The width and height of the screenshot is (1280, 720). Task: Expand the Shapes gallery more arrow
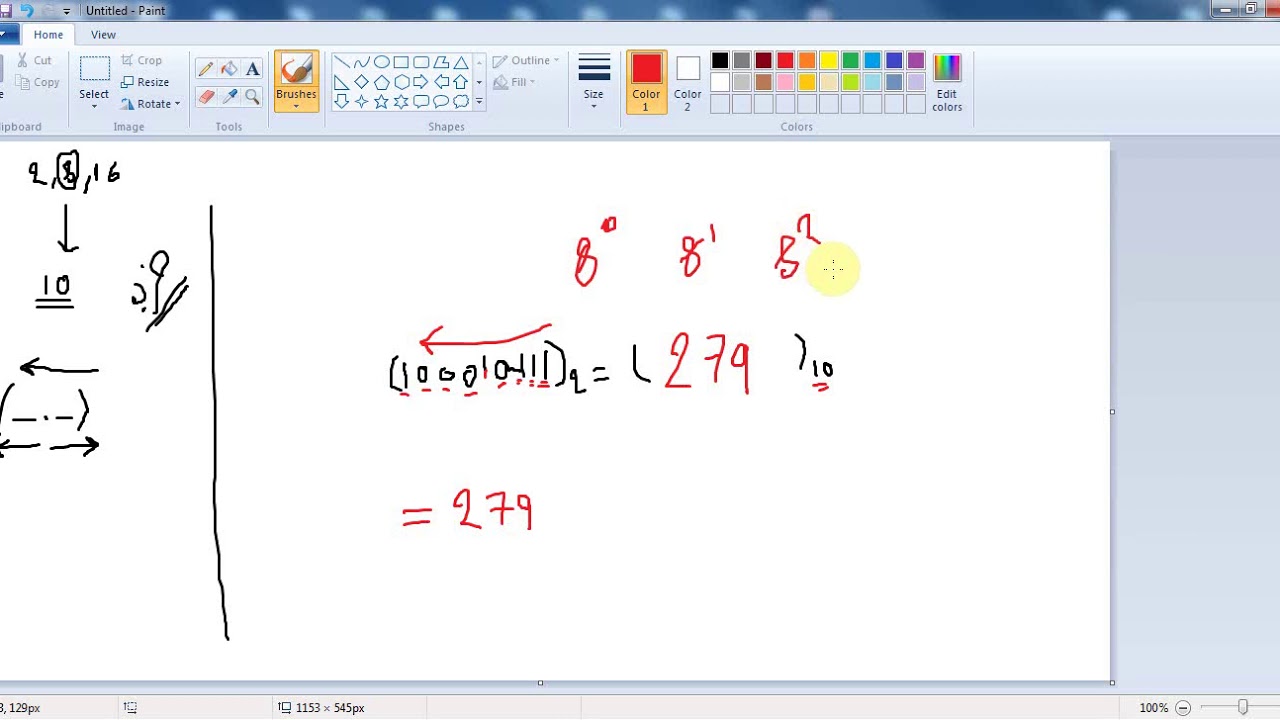click(x=479, y=101)
